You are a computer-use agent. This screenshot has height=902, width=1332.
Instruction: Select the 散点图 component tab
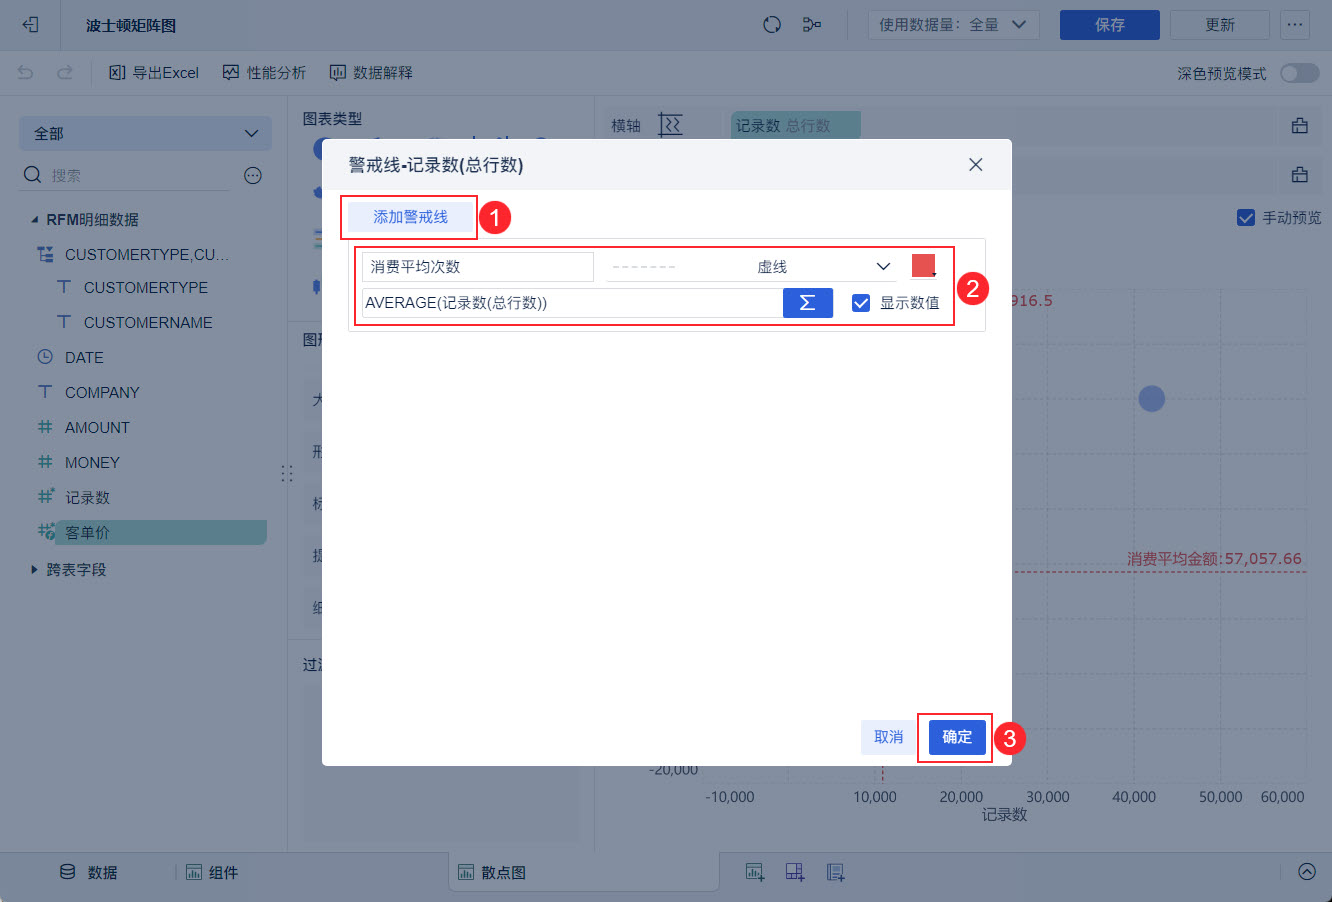point(583,873)
